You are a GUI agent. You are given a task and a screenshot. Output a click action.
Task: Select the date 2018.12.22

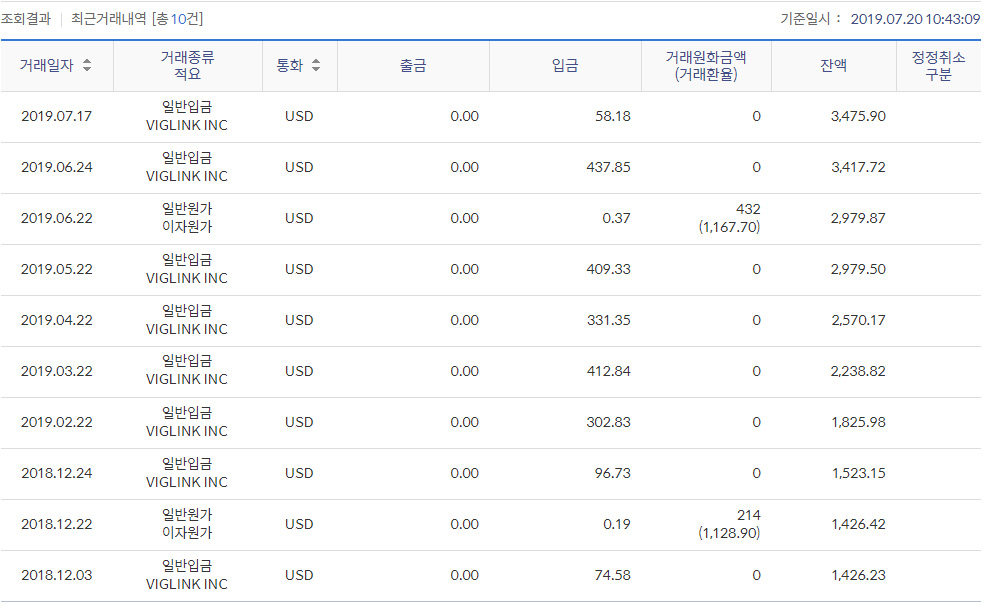[x=57, y=524]
